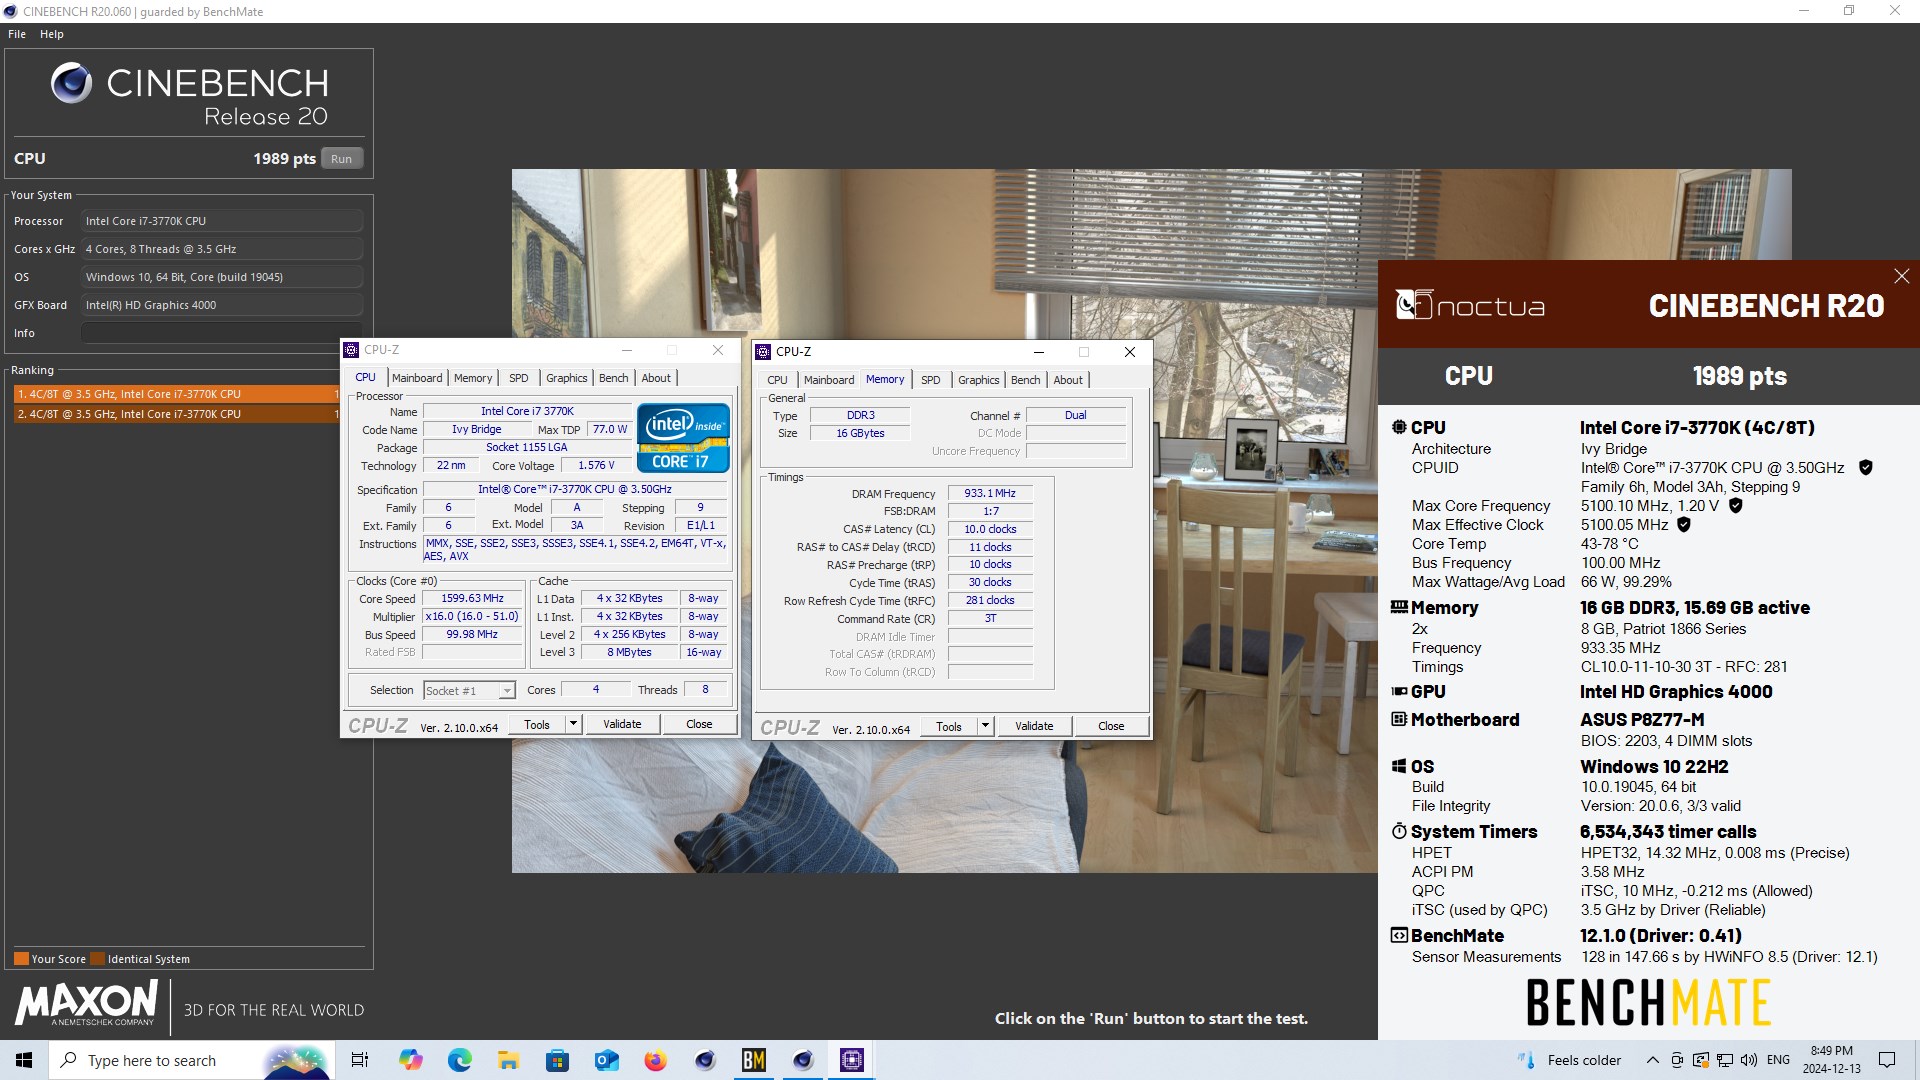This screenshot has height=1080, width=1920.
Task: Open SPD tab in right CPU-Z window
Action: (930, 380)
